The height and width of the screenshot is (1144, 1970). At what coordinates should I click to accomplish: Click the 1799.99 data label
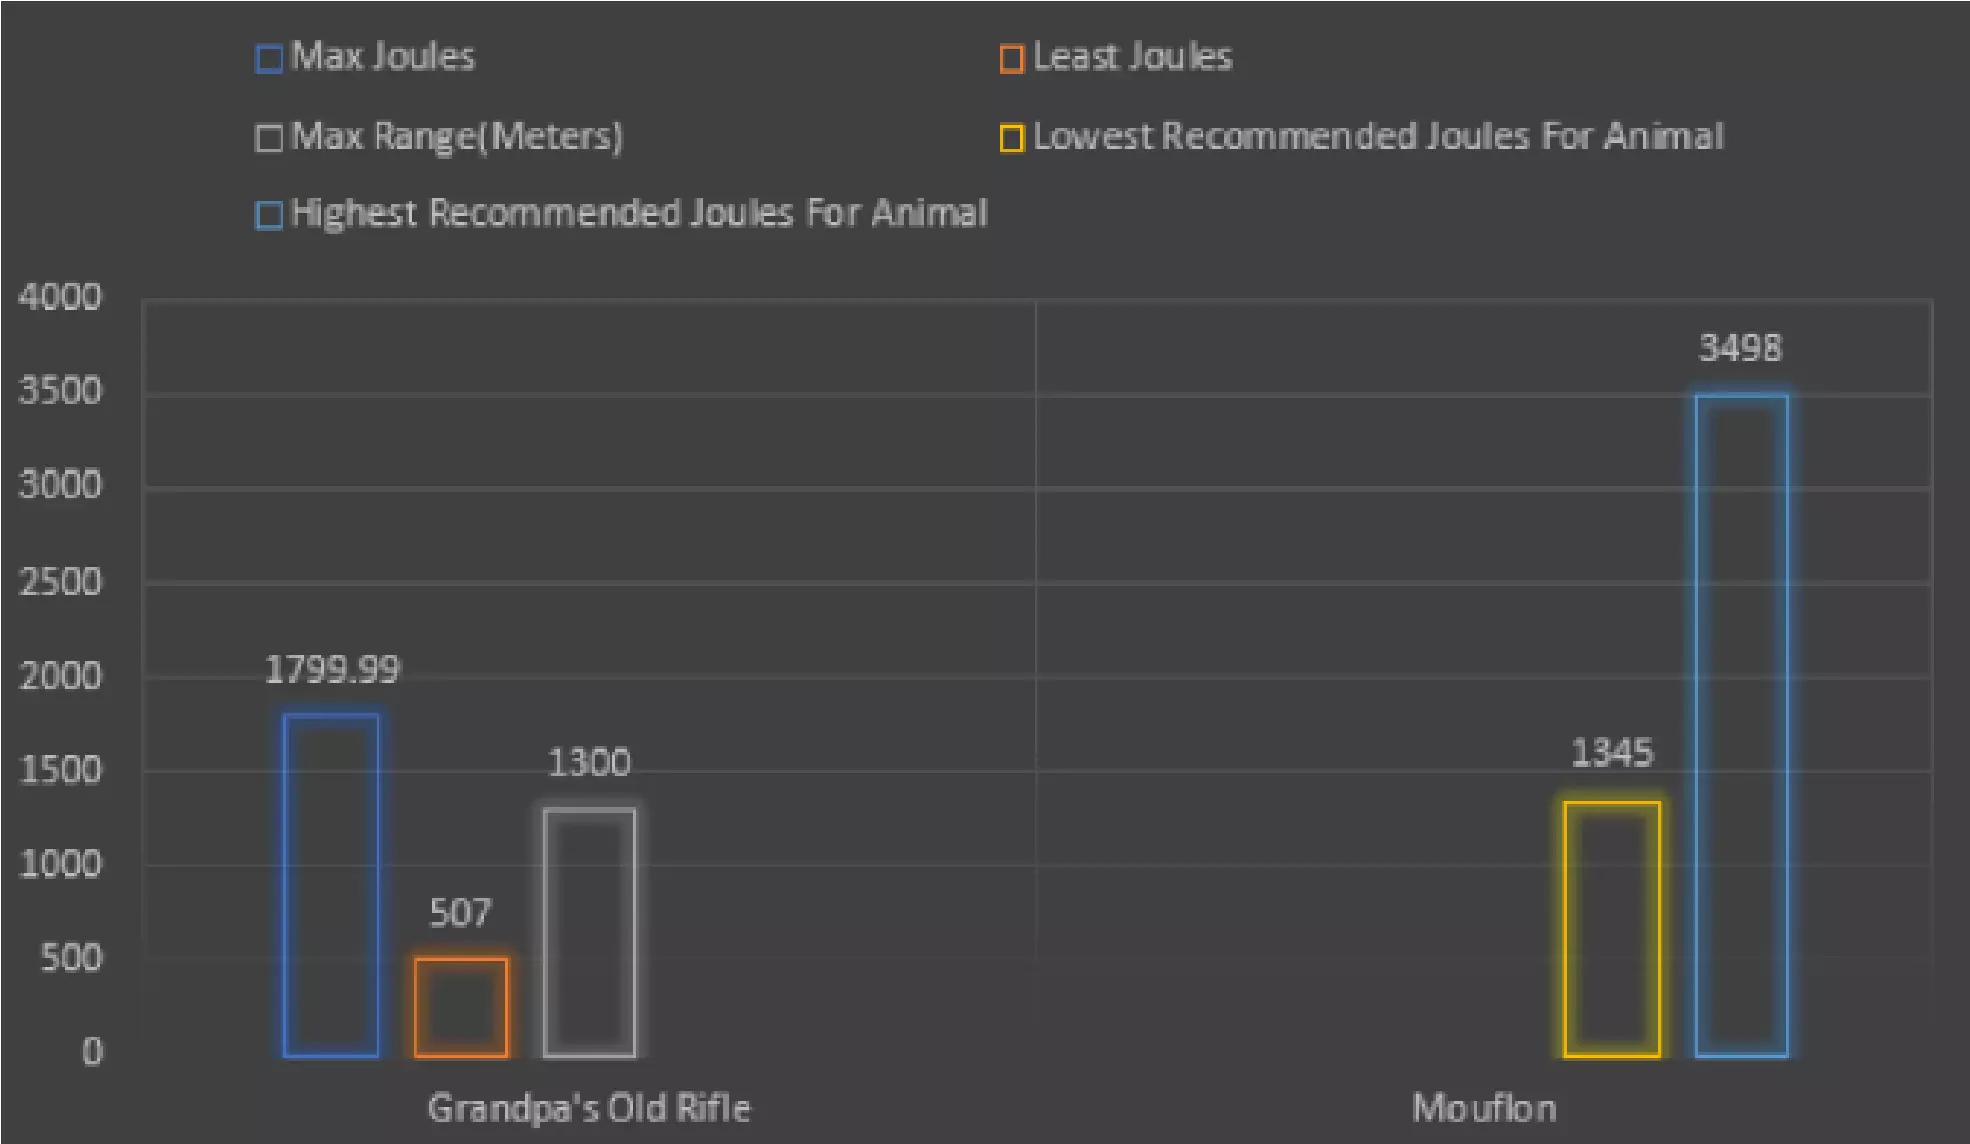click(x=332, y=669)
